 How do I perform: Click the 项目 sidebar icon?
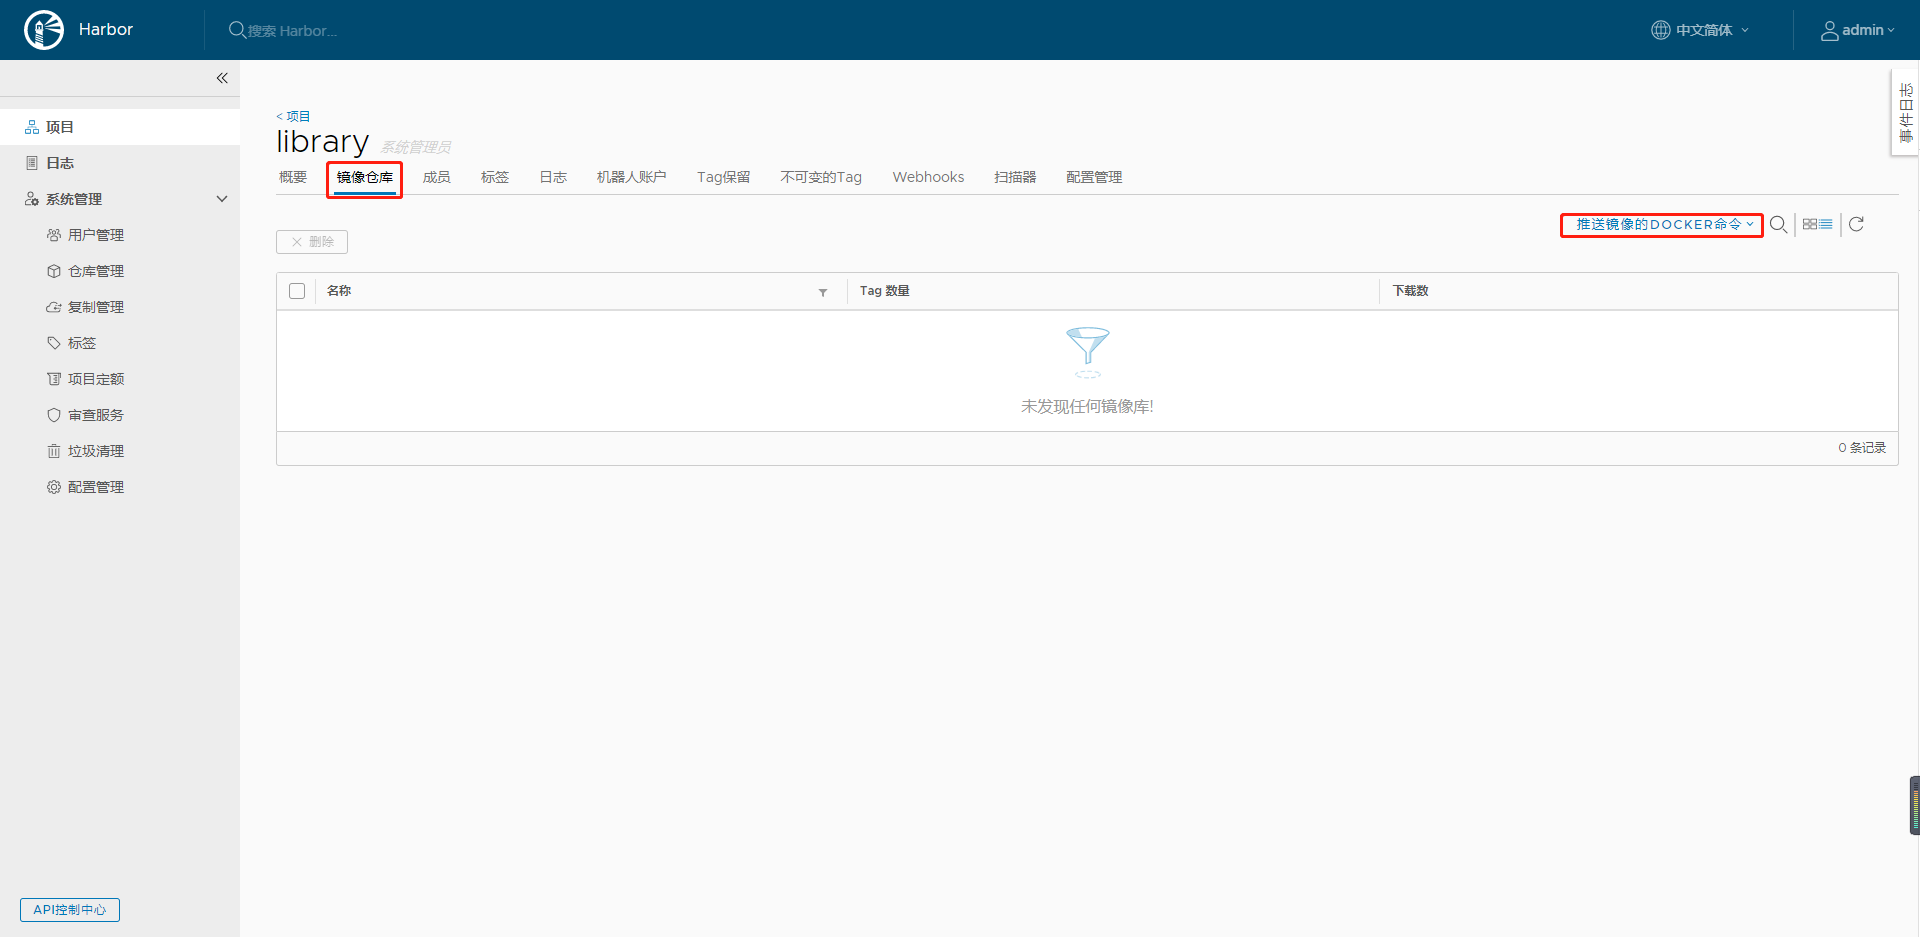tap(32, 127)
